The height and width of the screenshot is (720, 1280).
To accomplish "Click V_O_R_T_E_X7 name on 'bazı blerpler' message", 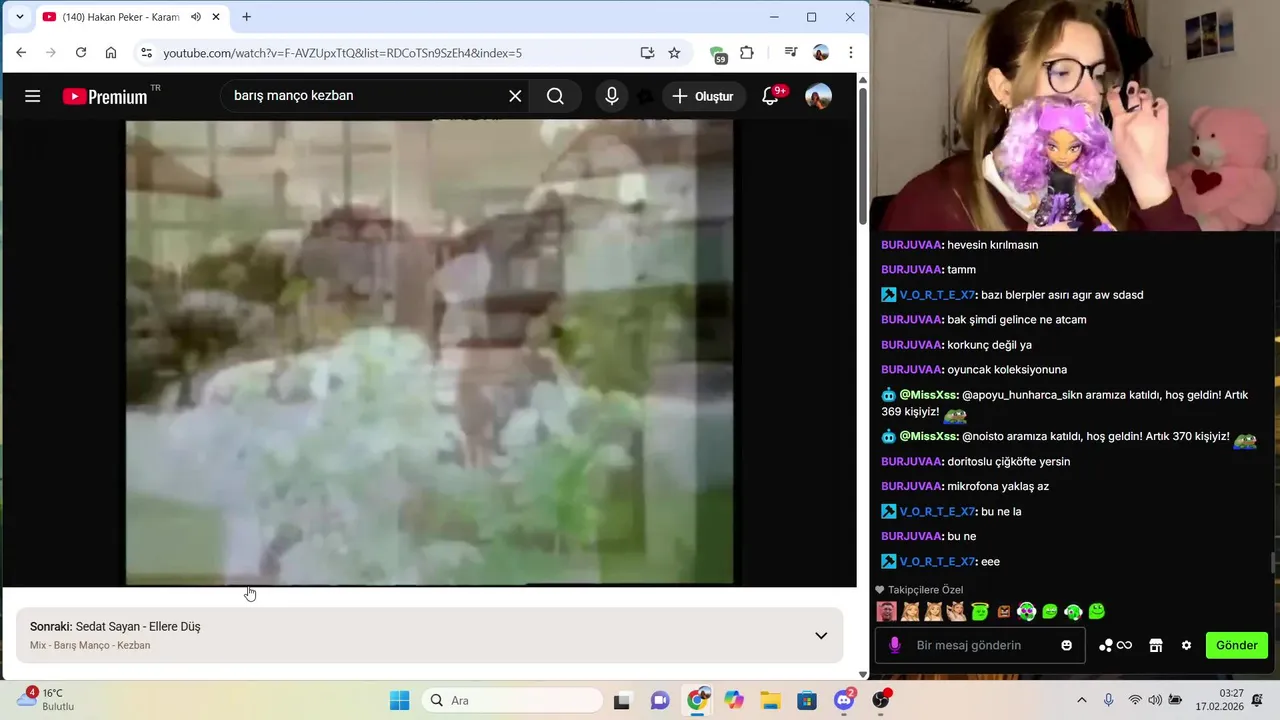I will [937, 295].
